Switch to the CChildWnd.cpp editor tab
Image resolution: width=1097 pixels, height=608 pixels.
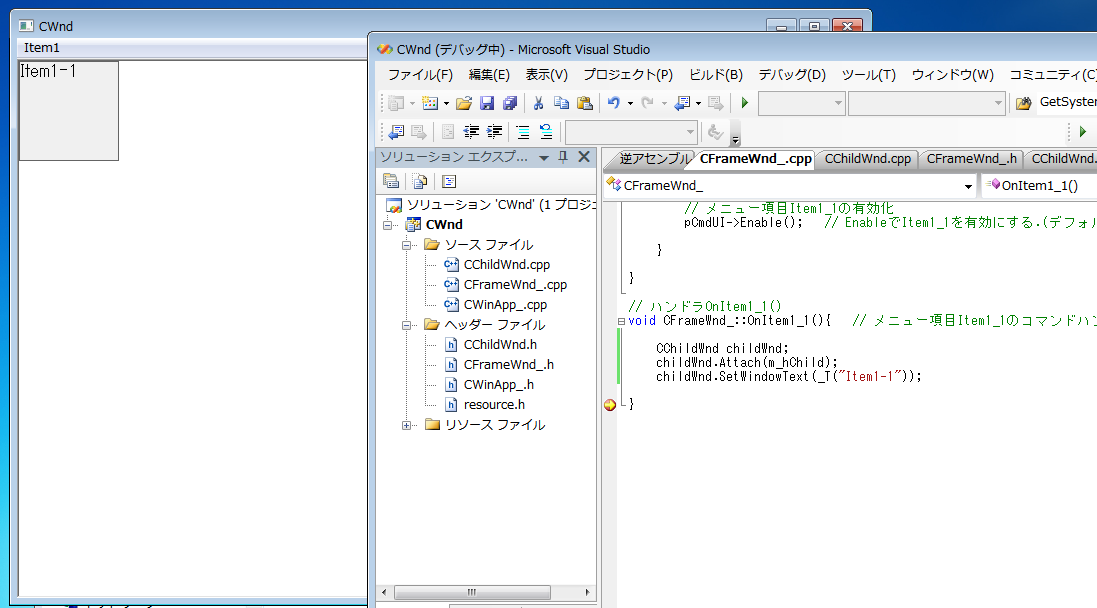[x=868, y=159]
